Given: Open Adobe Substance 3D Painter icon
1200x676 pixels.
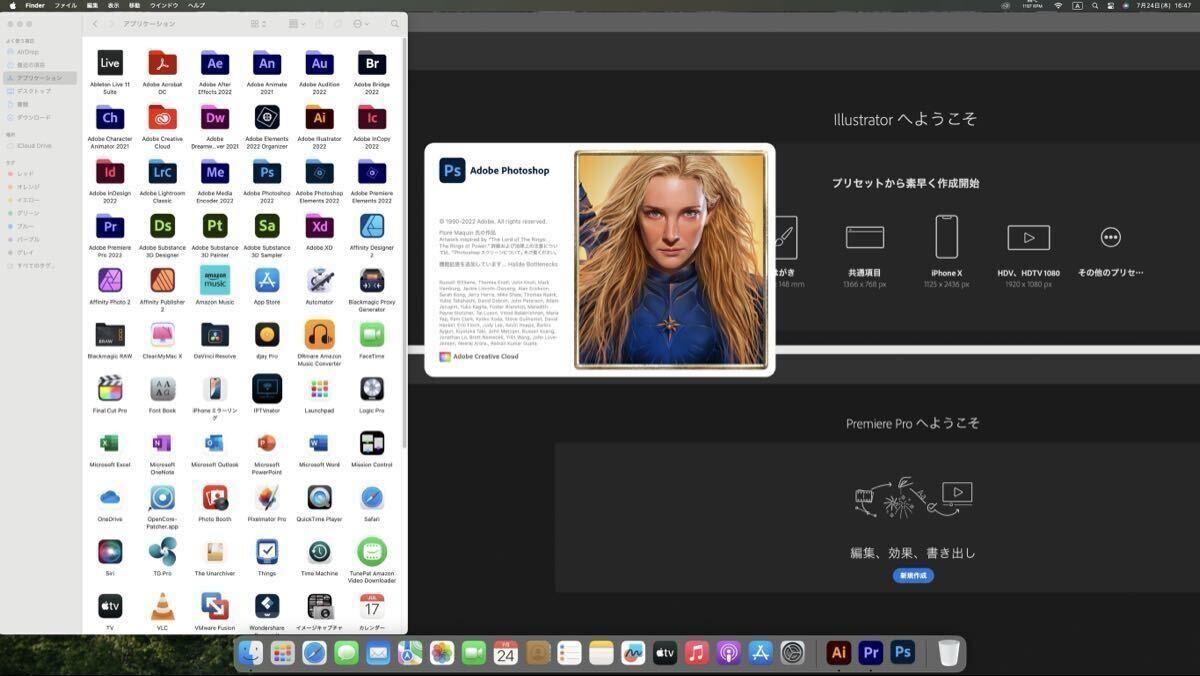Looking at the screenshot, I should coord(215,226).
